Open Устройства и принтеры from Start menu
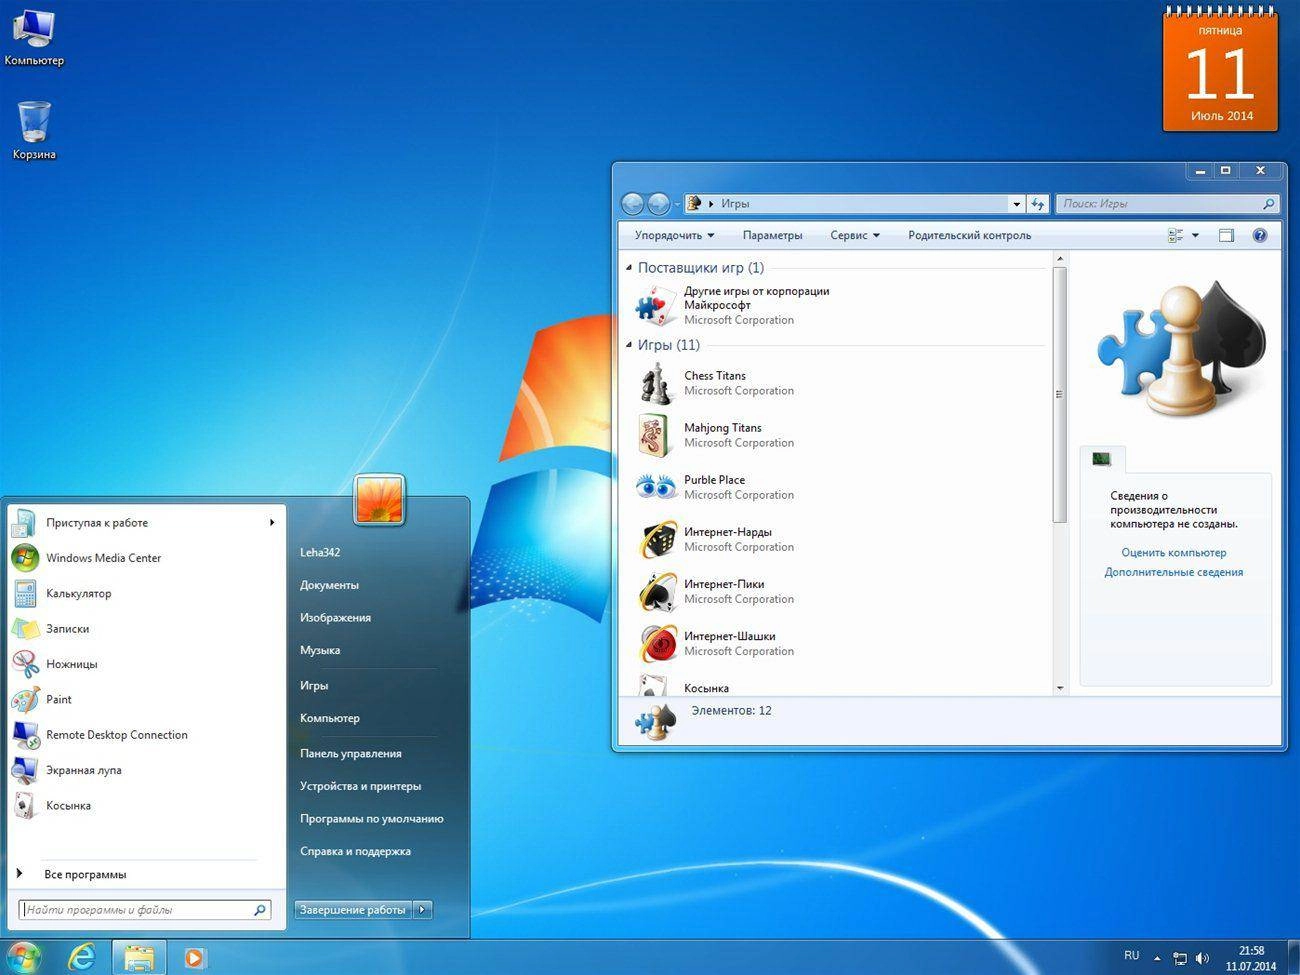1300x975 pixels. [360, 786]
